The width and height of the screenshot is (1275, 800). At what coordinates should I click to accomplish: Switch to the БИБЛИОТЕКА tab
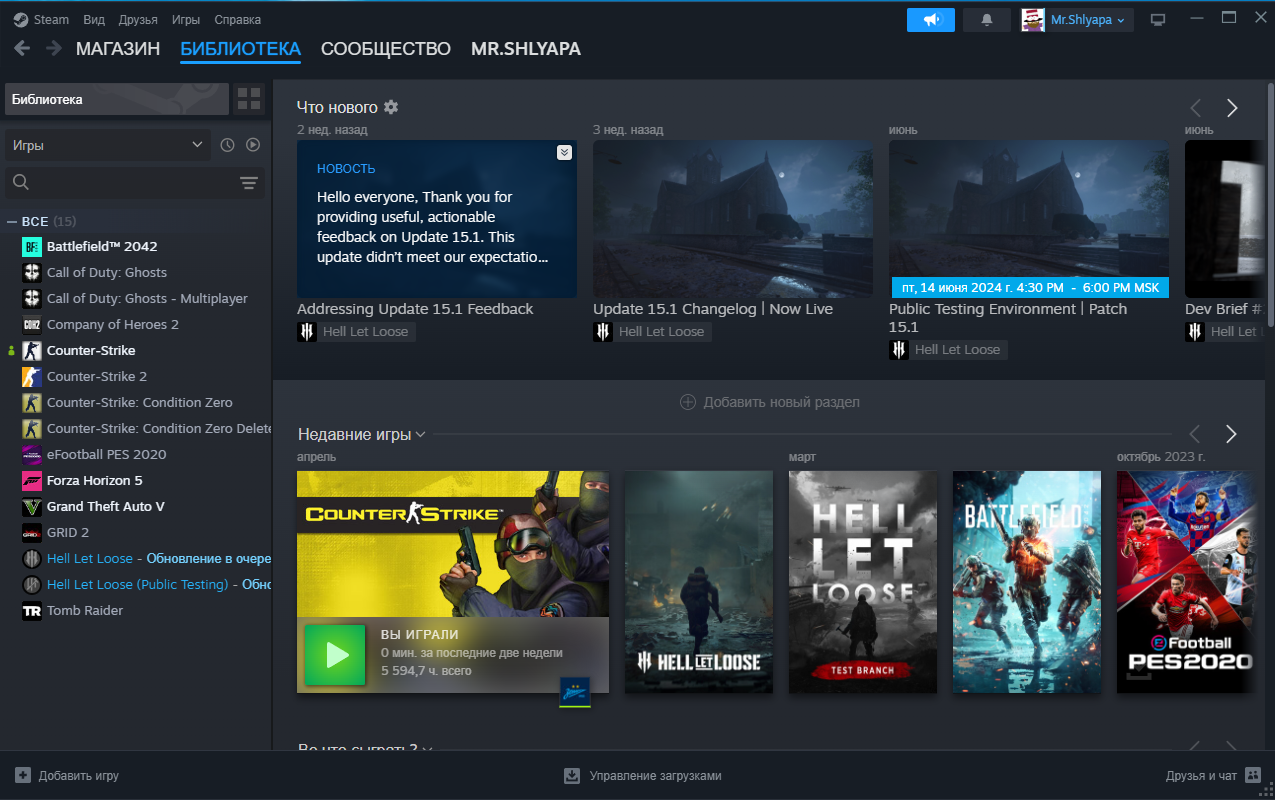coord(241,49)
